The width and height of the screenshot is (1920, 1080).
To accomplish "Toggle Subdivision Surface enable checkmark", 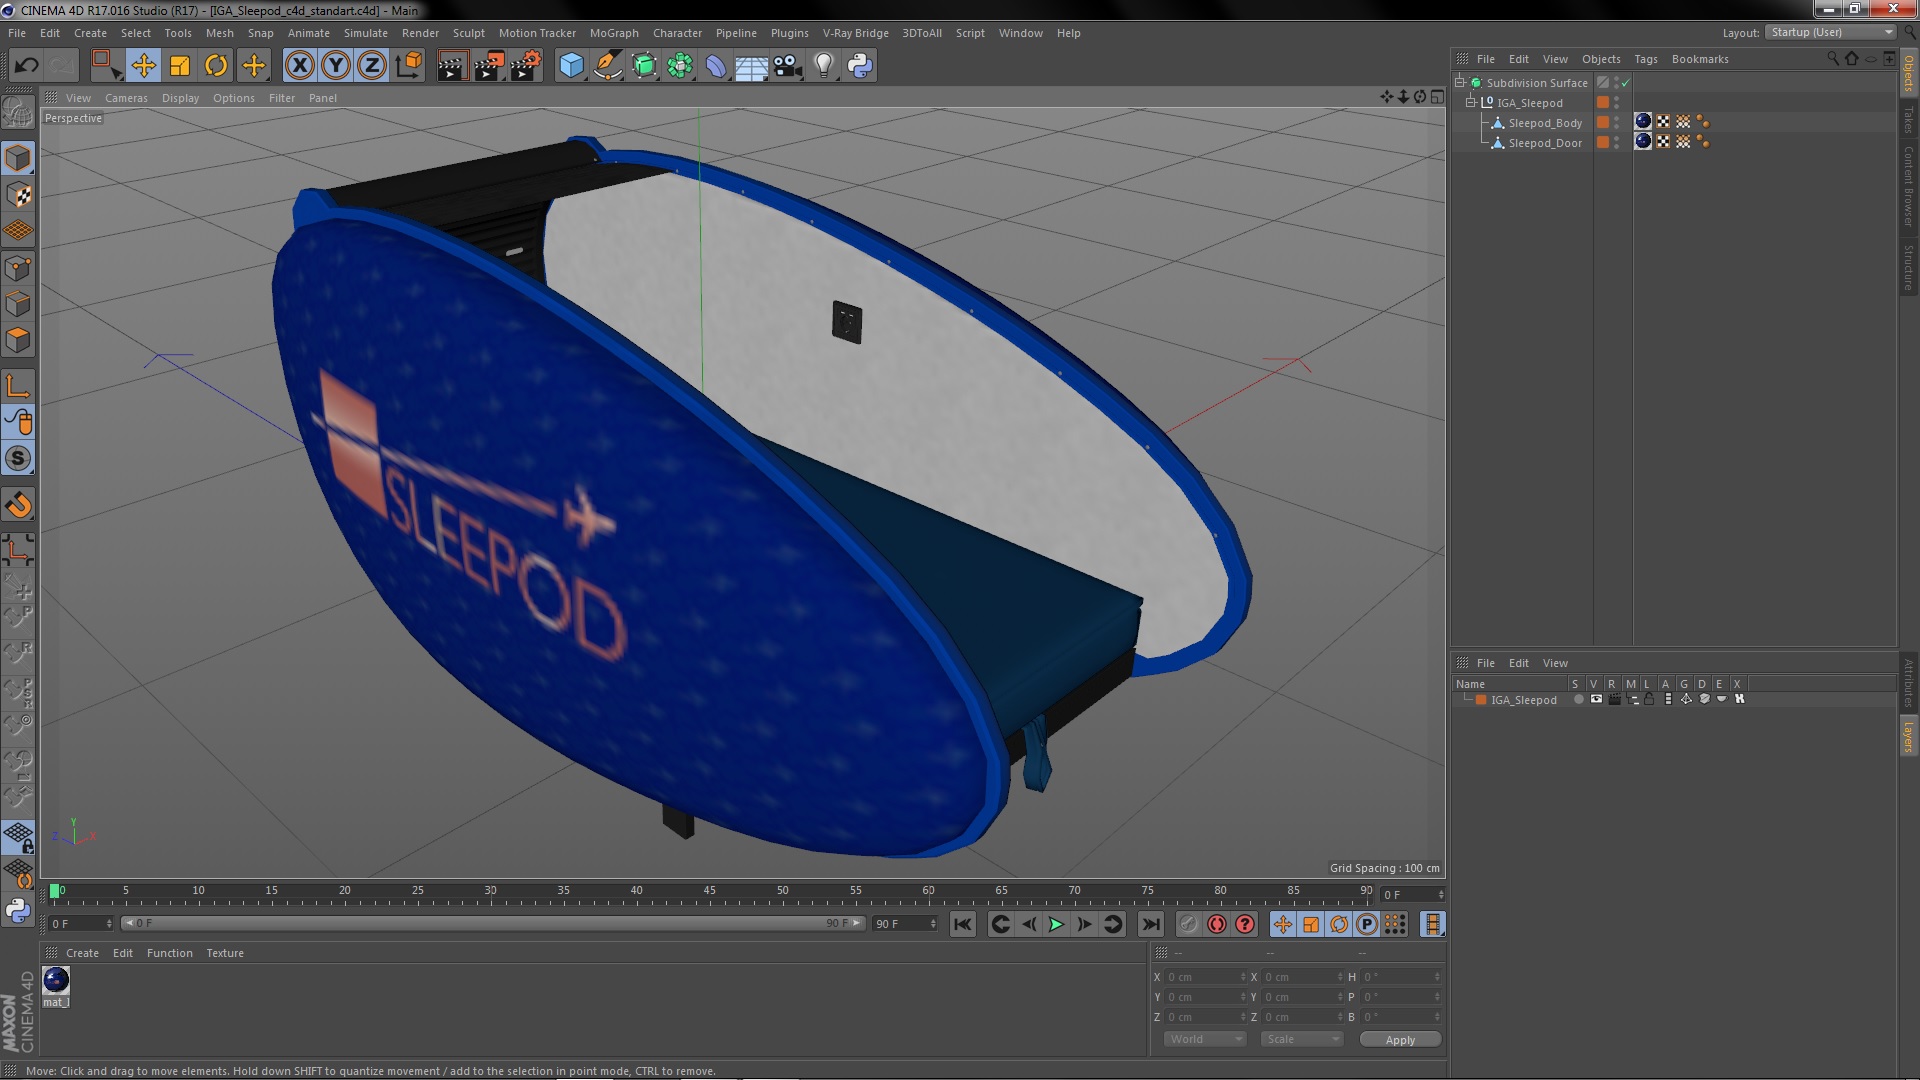I will 1625,83.
